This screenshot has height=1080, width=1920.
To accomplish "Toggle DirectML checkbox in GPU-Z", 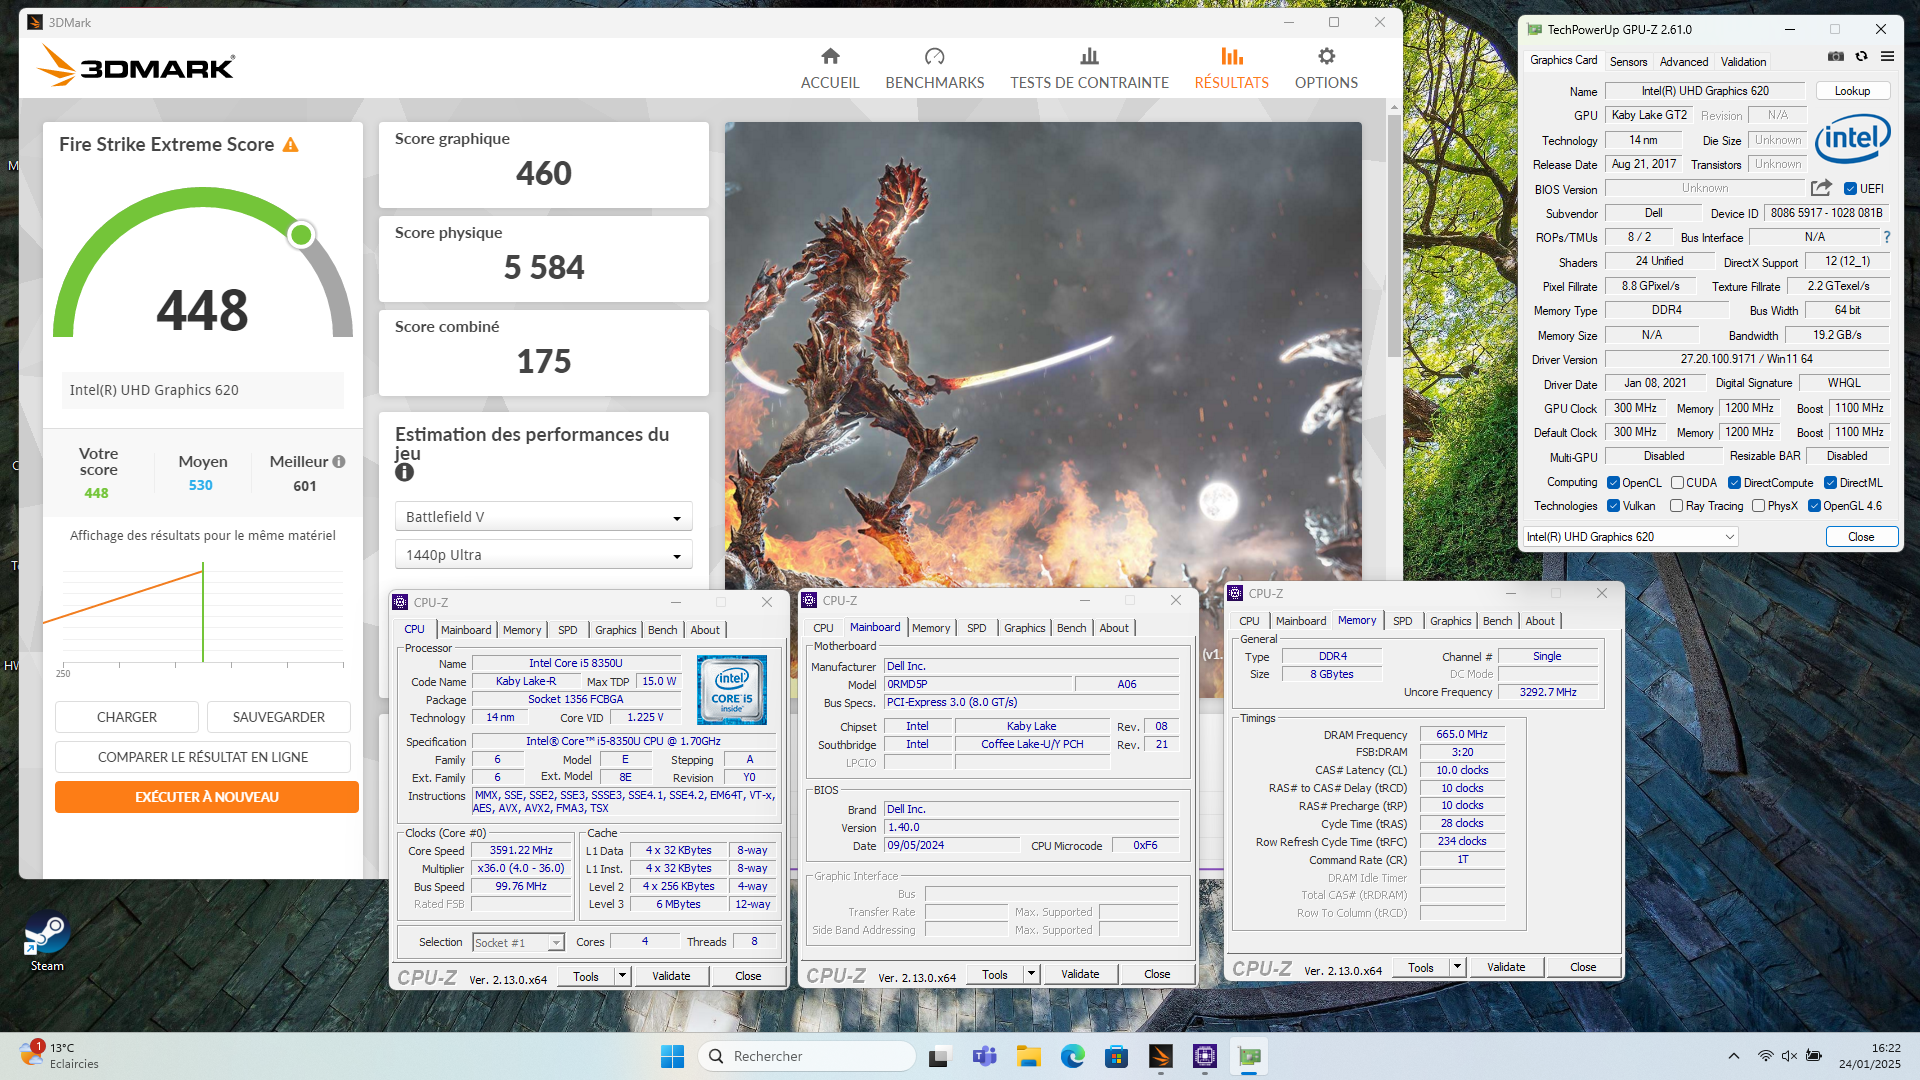I will pyautogui.click(x=1830, y=483).
